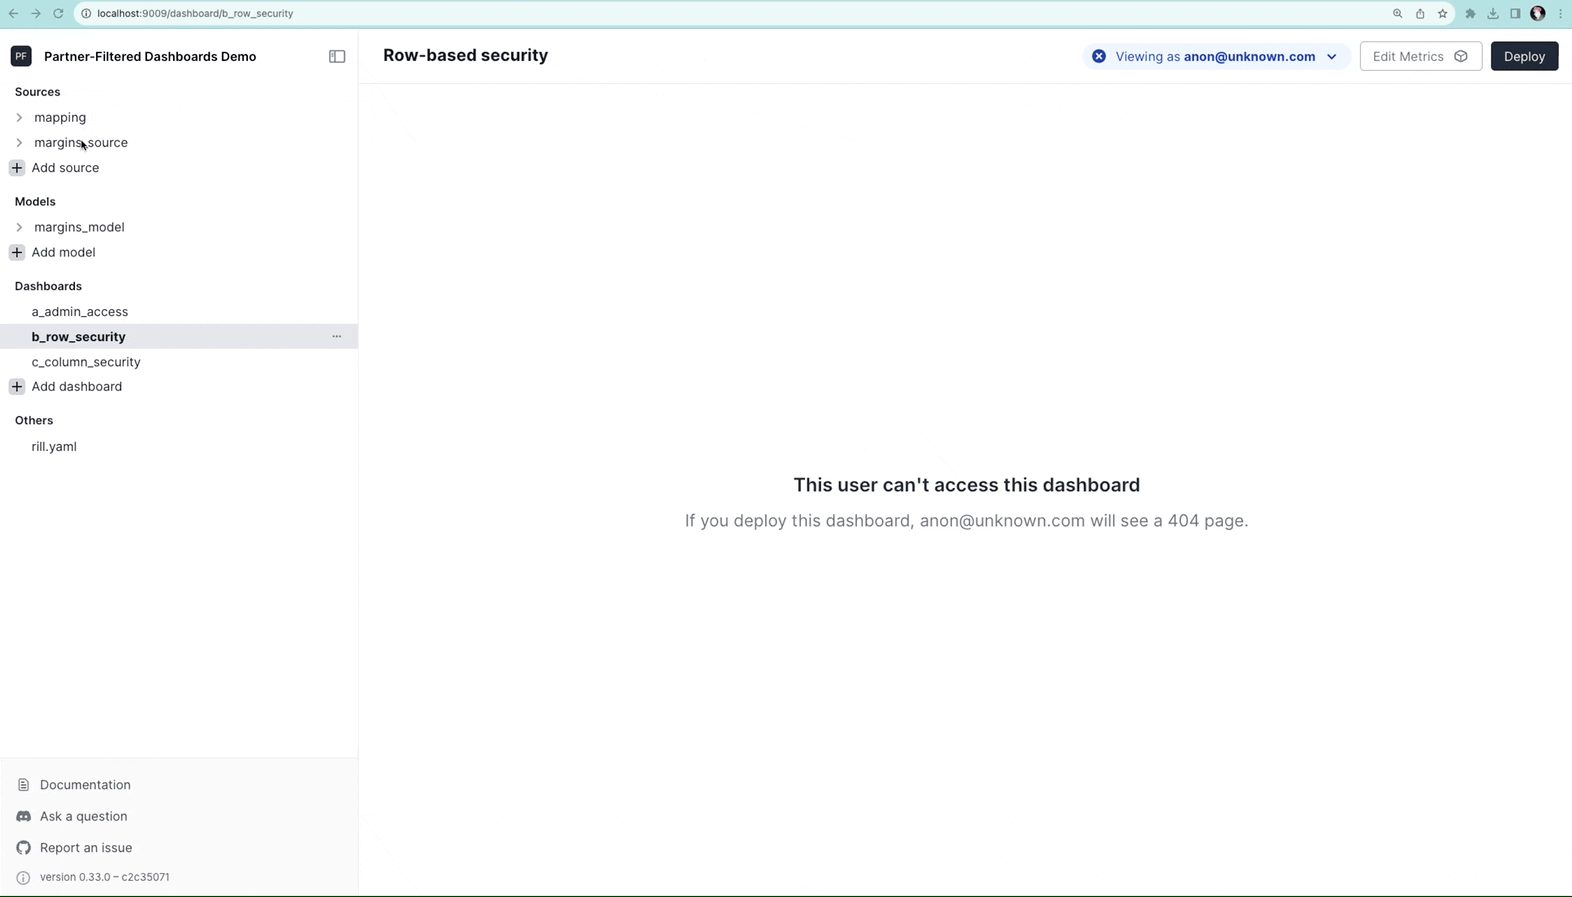This screenshot has width=1572, height=897.
Task: Click Add source
Action: click(x=65, y=168)
